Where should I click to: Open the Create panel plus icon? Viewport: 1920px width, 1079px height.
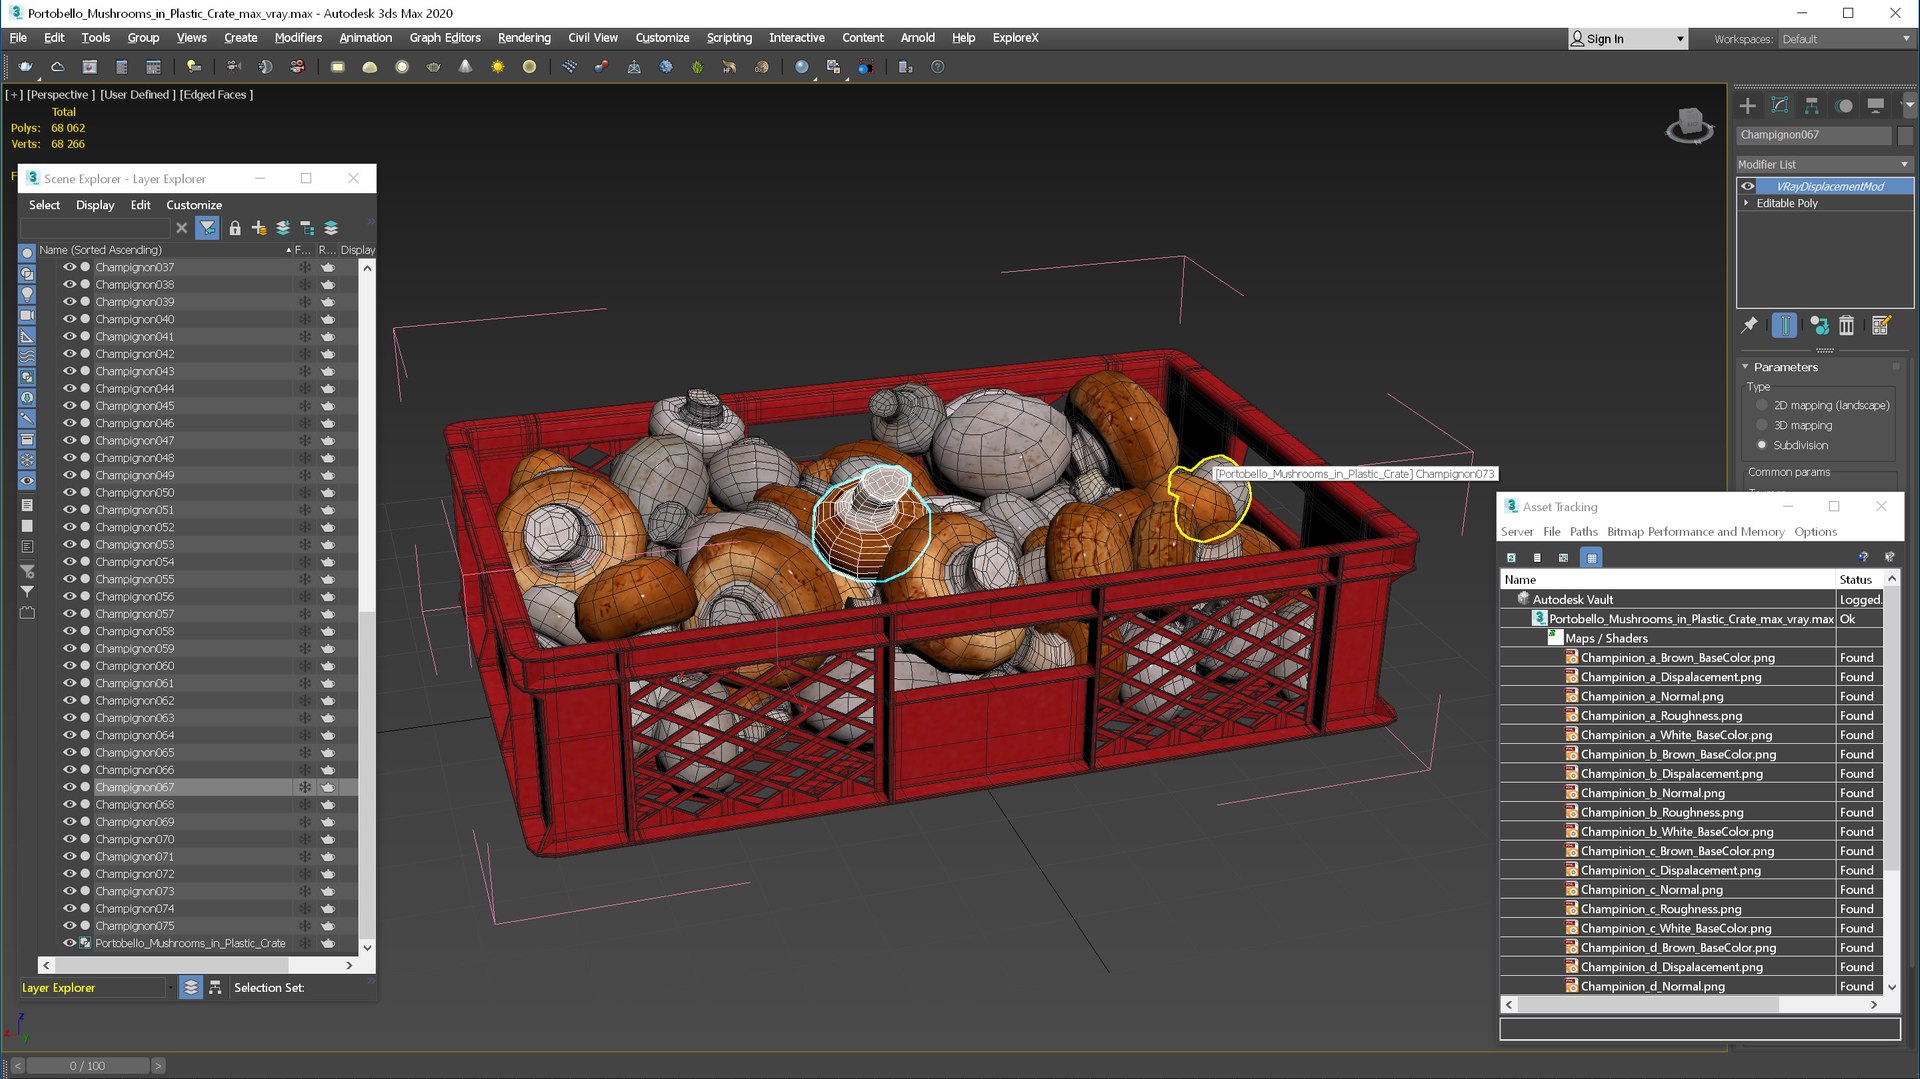point(1747,105)
